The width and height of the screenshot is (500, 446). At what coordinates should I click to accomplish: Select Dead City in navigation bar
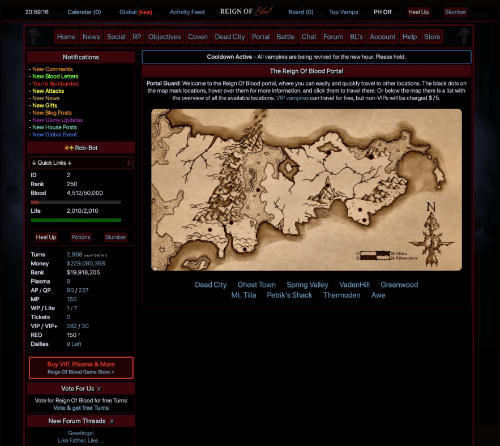pyautogui.click(x=230, y=37)
